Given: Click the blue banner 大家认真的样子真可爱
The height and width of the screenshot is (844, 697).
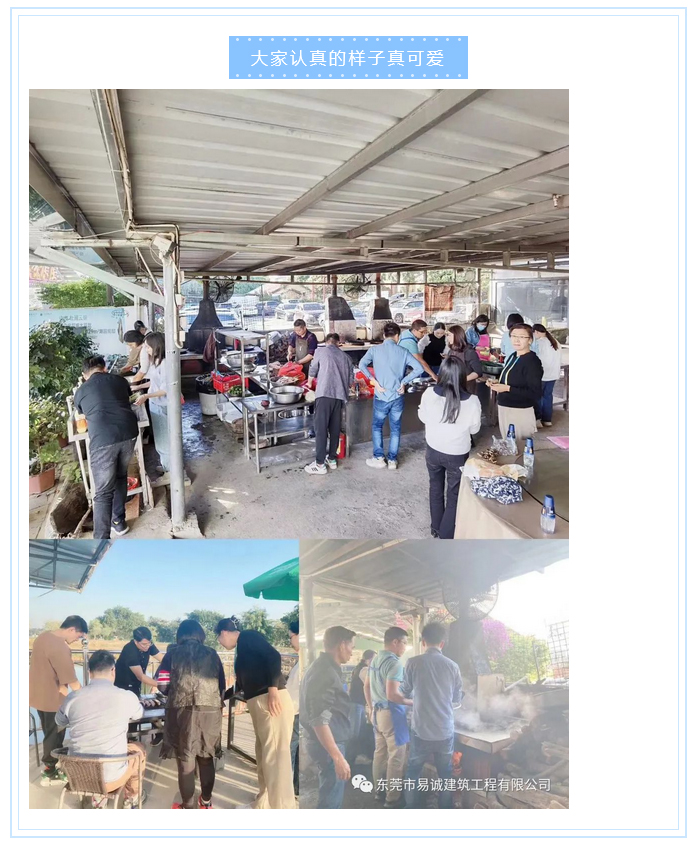Looking at the screenshot, I should coord(348,58).
